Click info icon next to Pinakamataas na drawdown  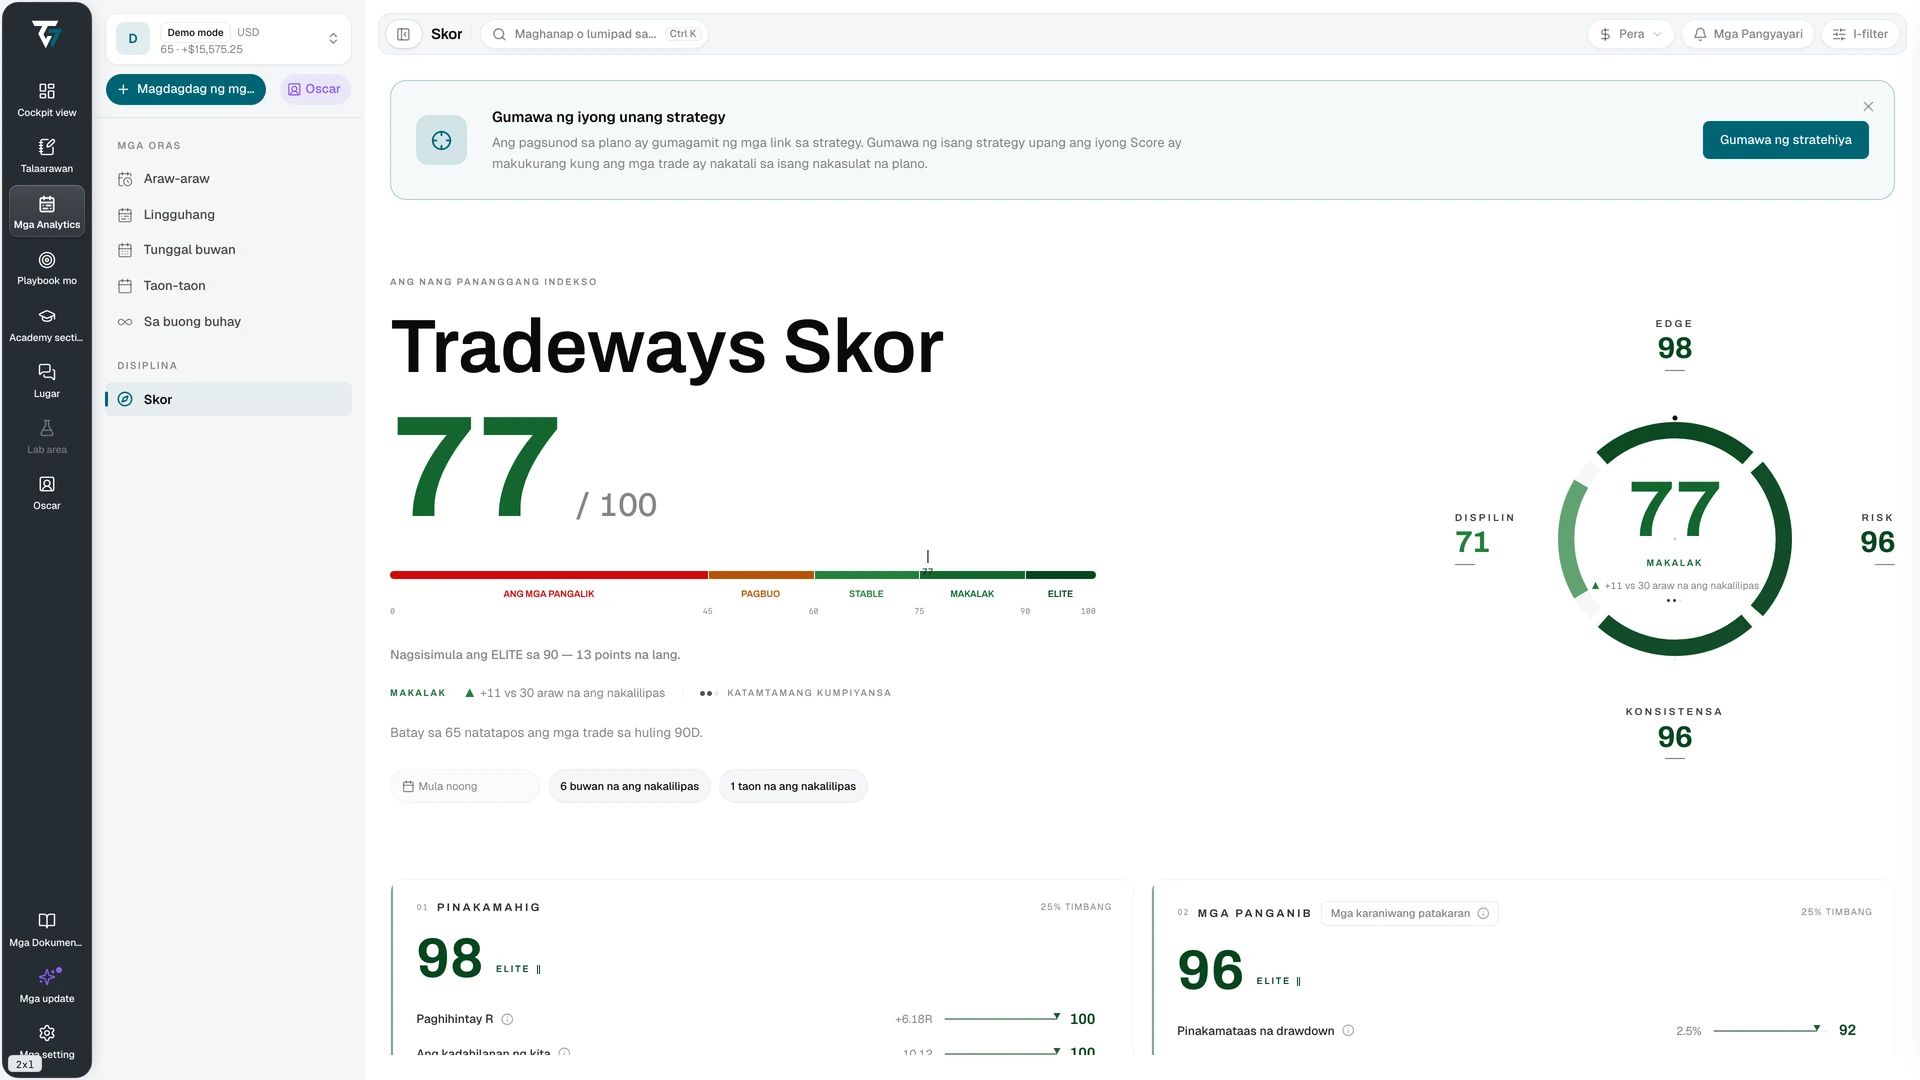[1348, 1030]
